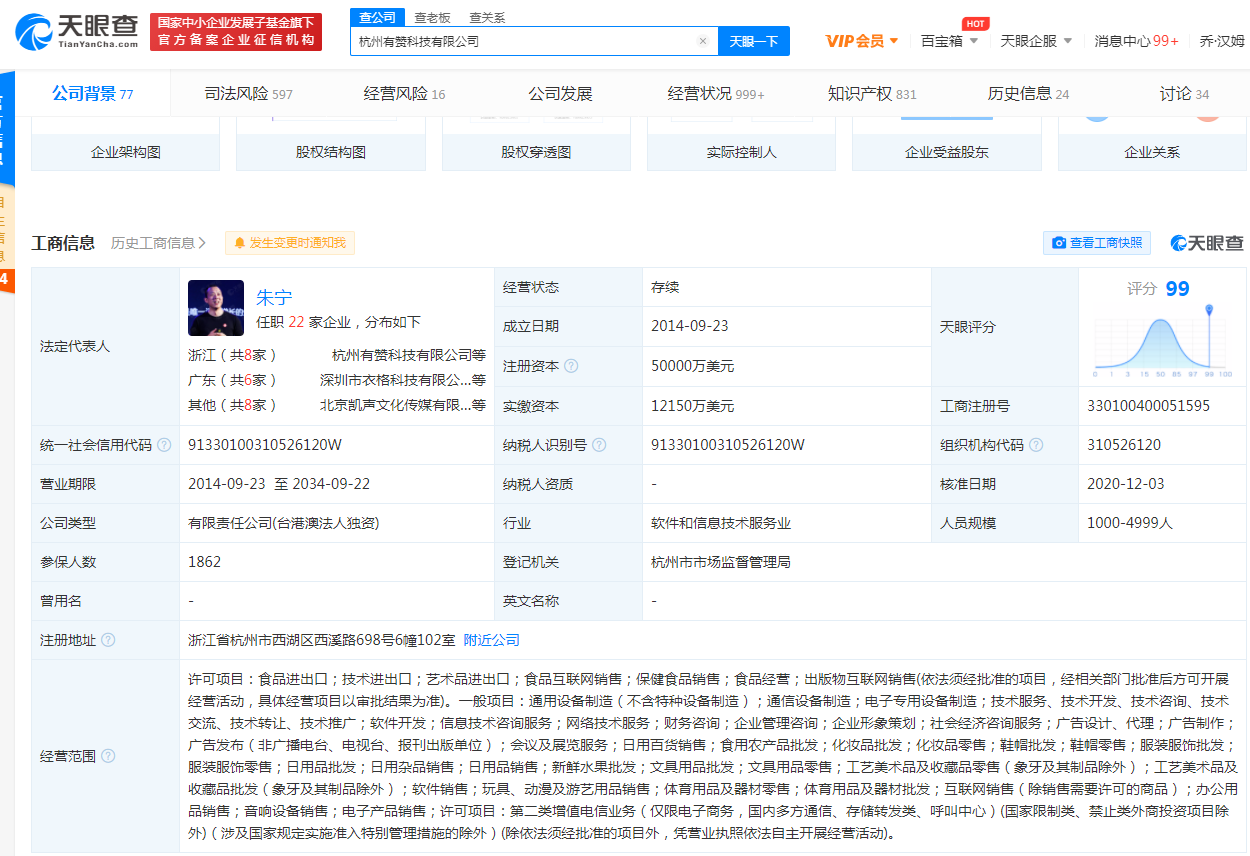Screen dimensions: 1250x856
Task: Click the camera icon on 查看工商快照
Action: 1059,243
